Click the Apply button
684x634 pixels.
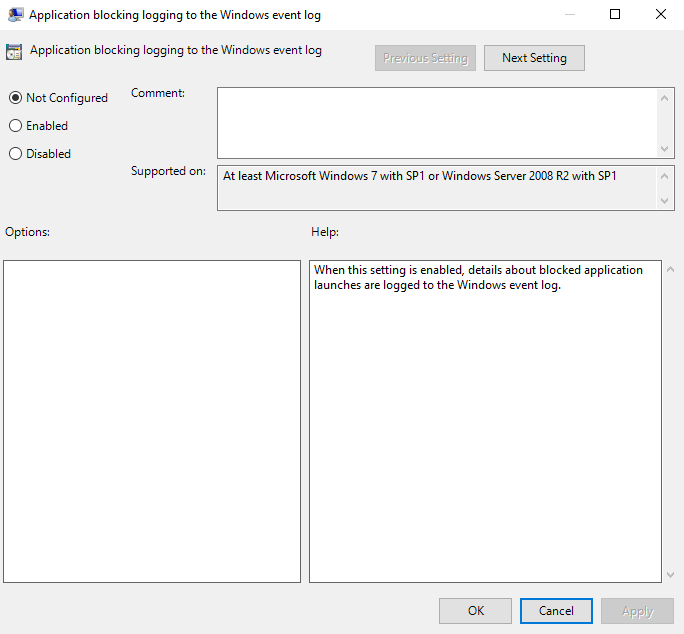tap(637, 611)
